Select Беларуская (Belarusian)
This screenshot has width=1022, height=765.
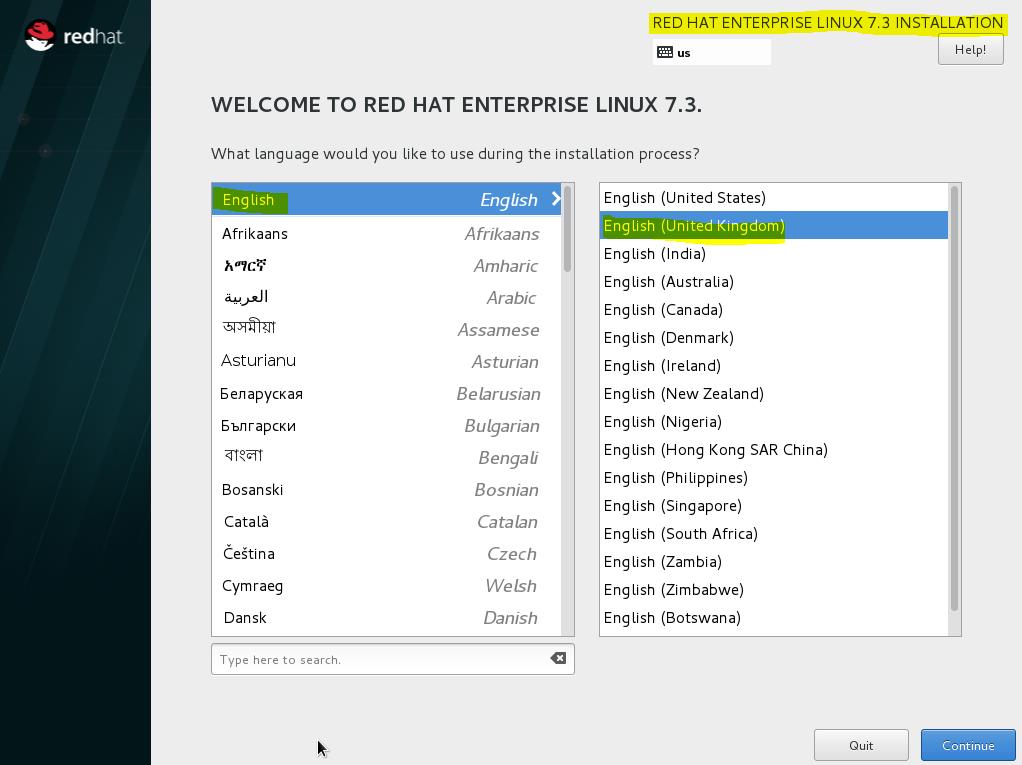tap(387, 393)
